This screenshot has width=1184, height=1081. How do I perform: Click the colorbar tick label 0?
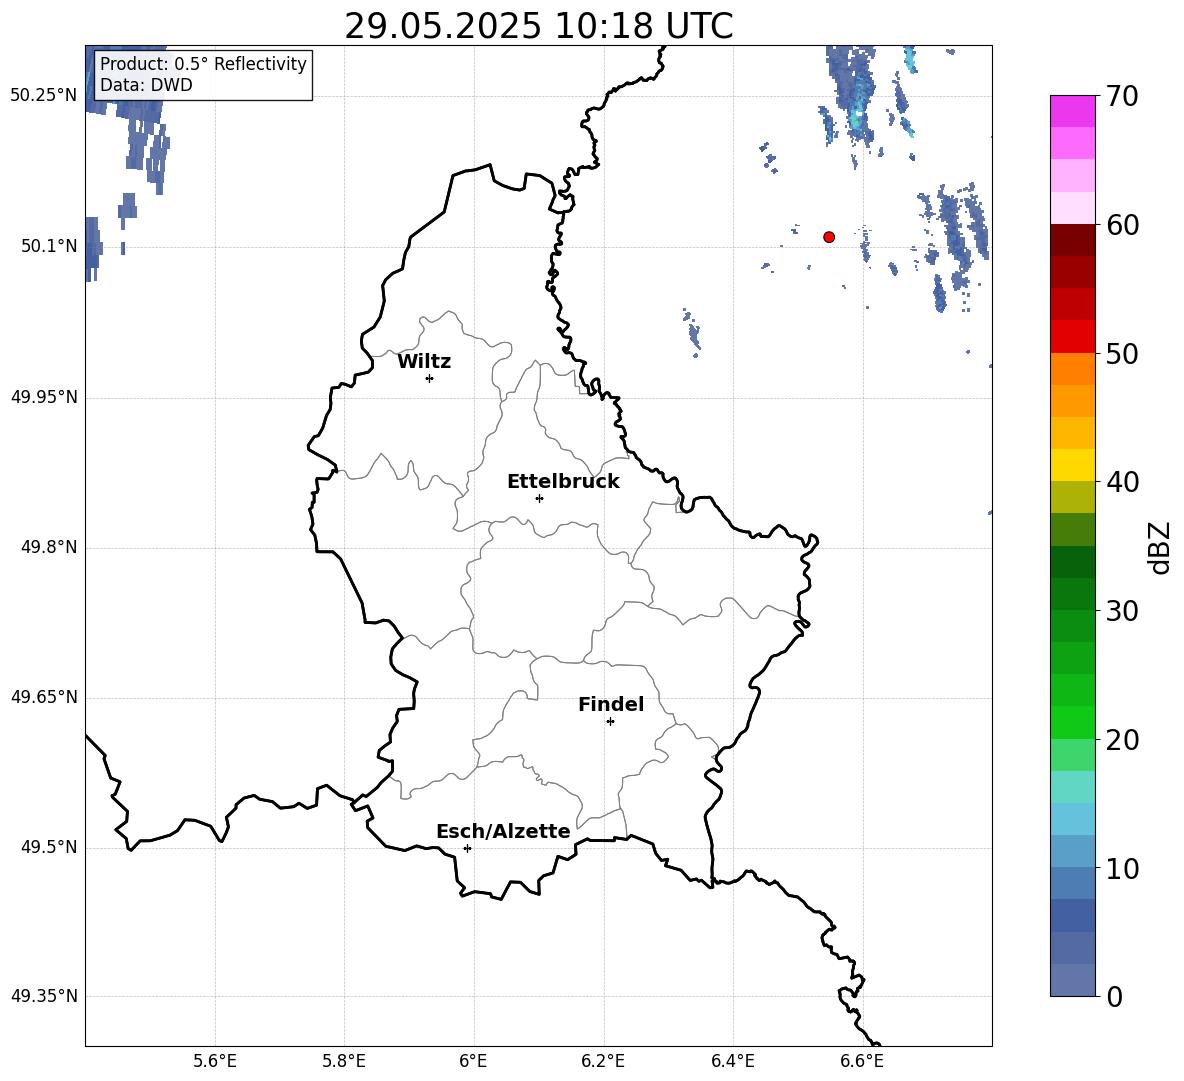1114,996
